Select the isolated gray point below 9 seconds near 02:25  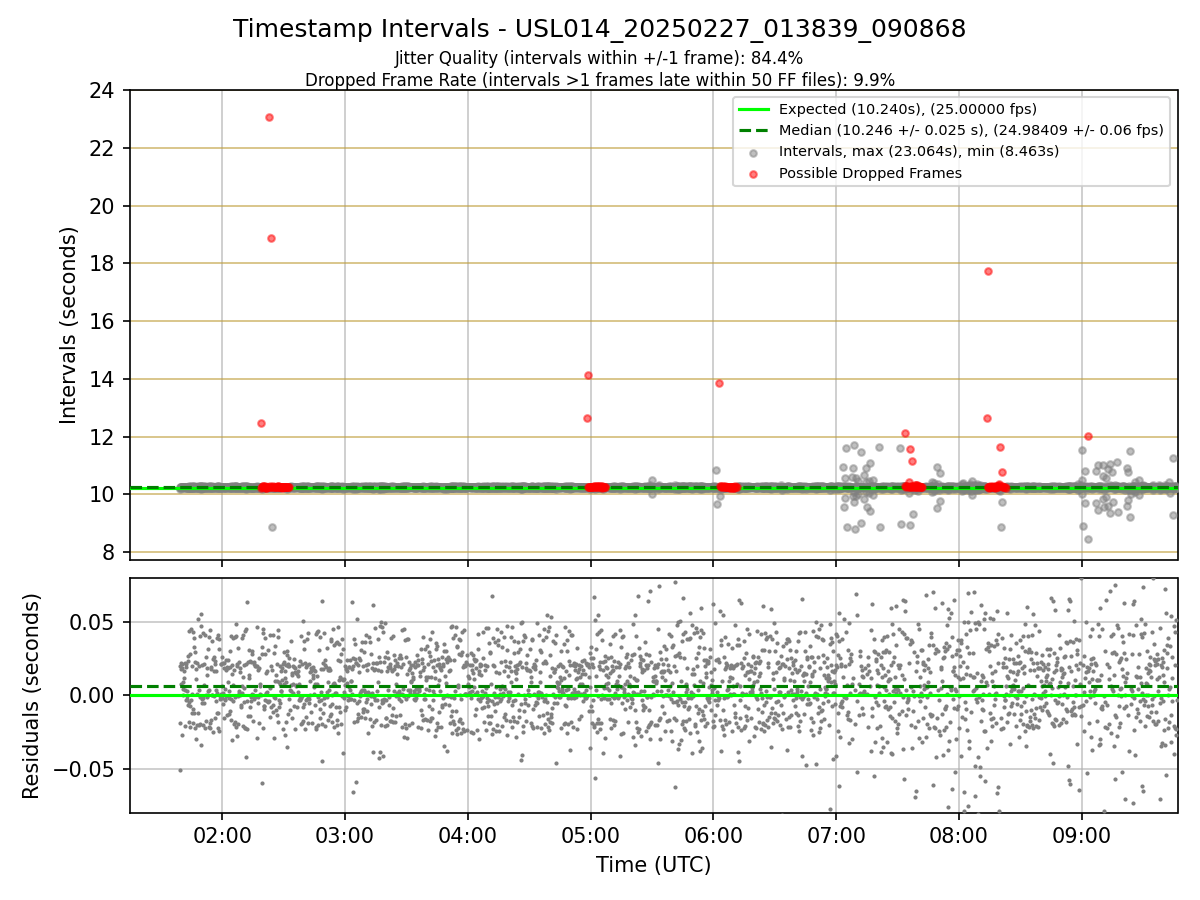(x=272, y=527)
